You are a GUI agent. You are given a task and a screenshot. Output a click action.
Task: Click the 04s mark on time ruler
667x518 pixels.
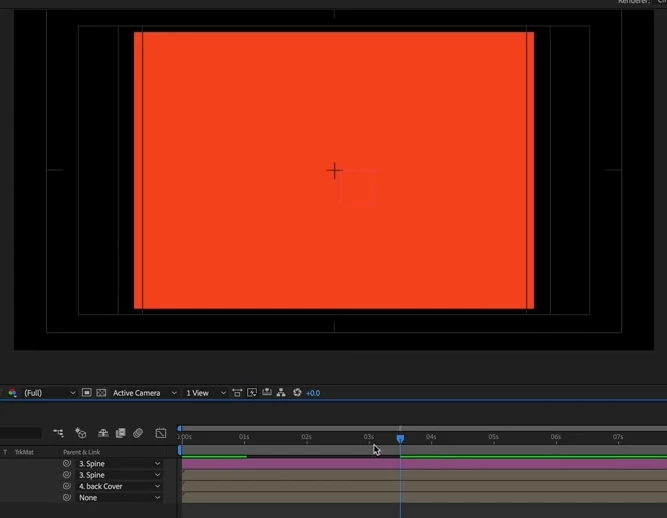(431, 437)
